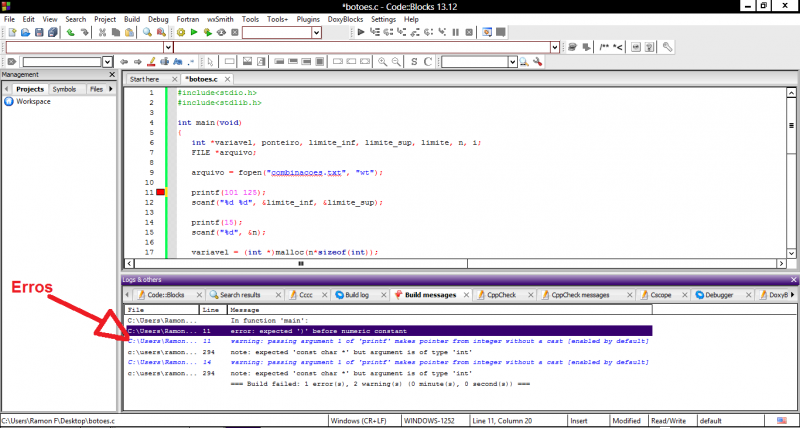Open build target dropdown
This screenshot has height=428, width=800.
point(316,33)
